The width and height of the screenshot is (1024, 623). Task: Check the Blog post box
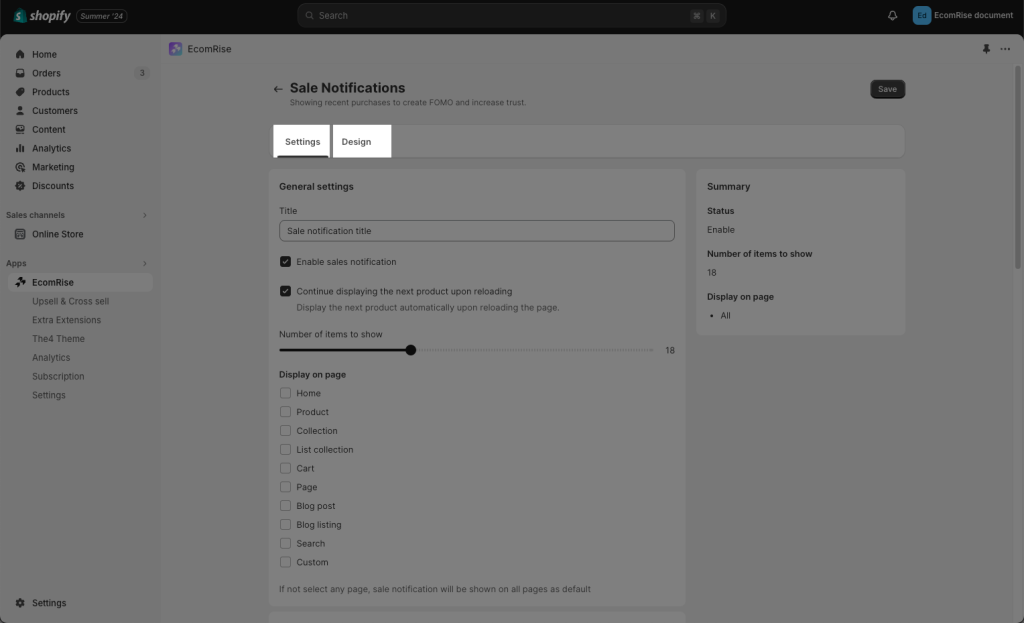point(285,506)
